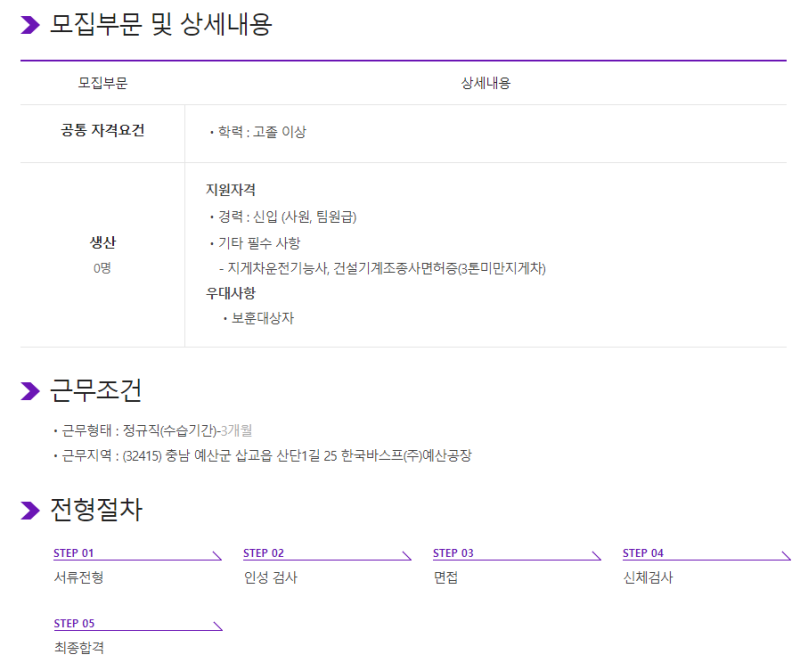800x671 pixels.
Task: Select the 상세내용 column header
Action: [x=485, y=83]
